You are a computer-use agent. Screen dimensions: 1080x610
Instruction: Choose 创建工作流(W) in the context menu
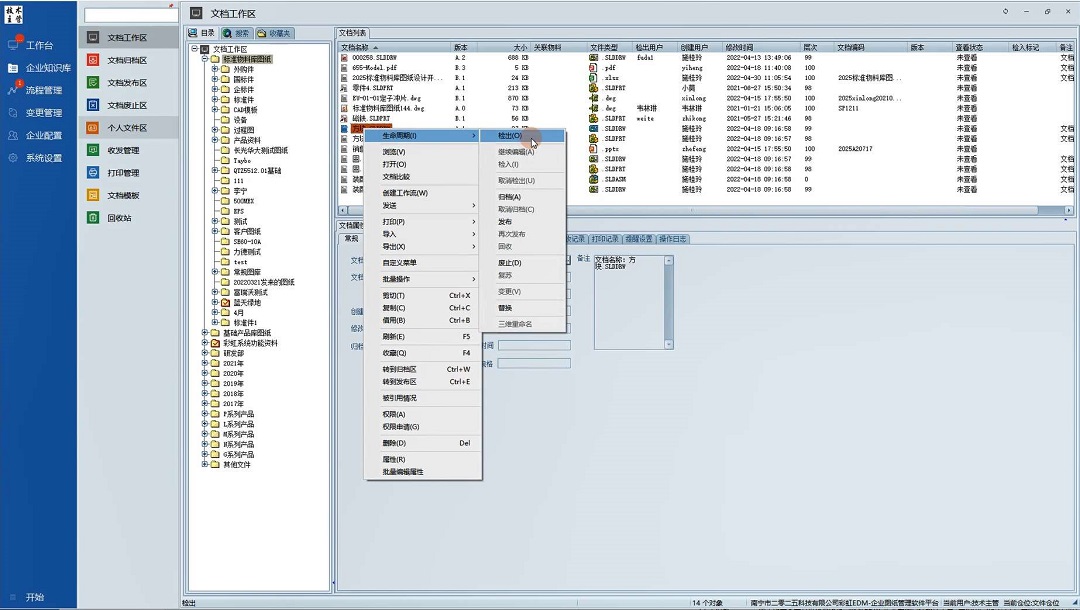click(x=423, y=193)
